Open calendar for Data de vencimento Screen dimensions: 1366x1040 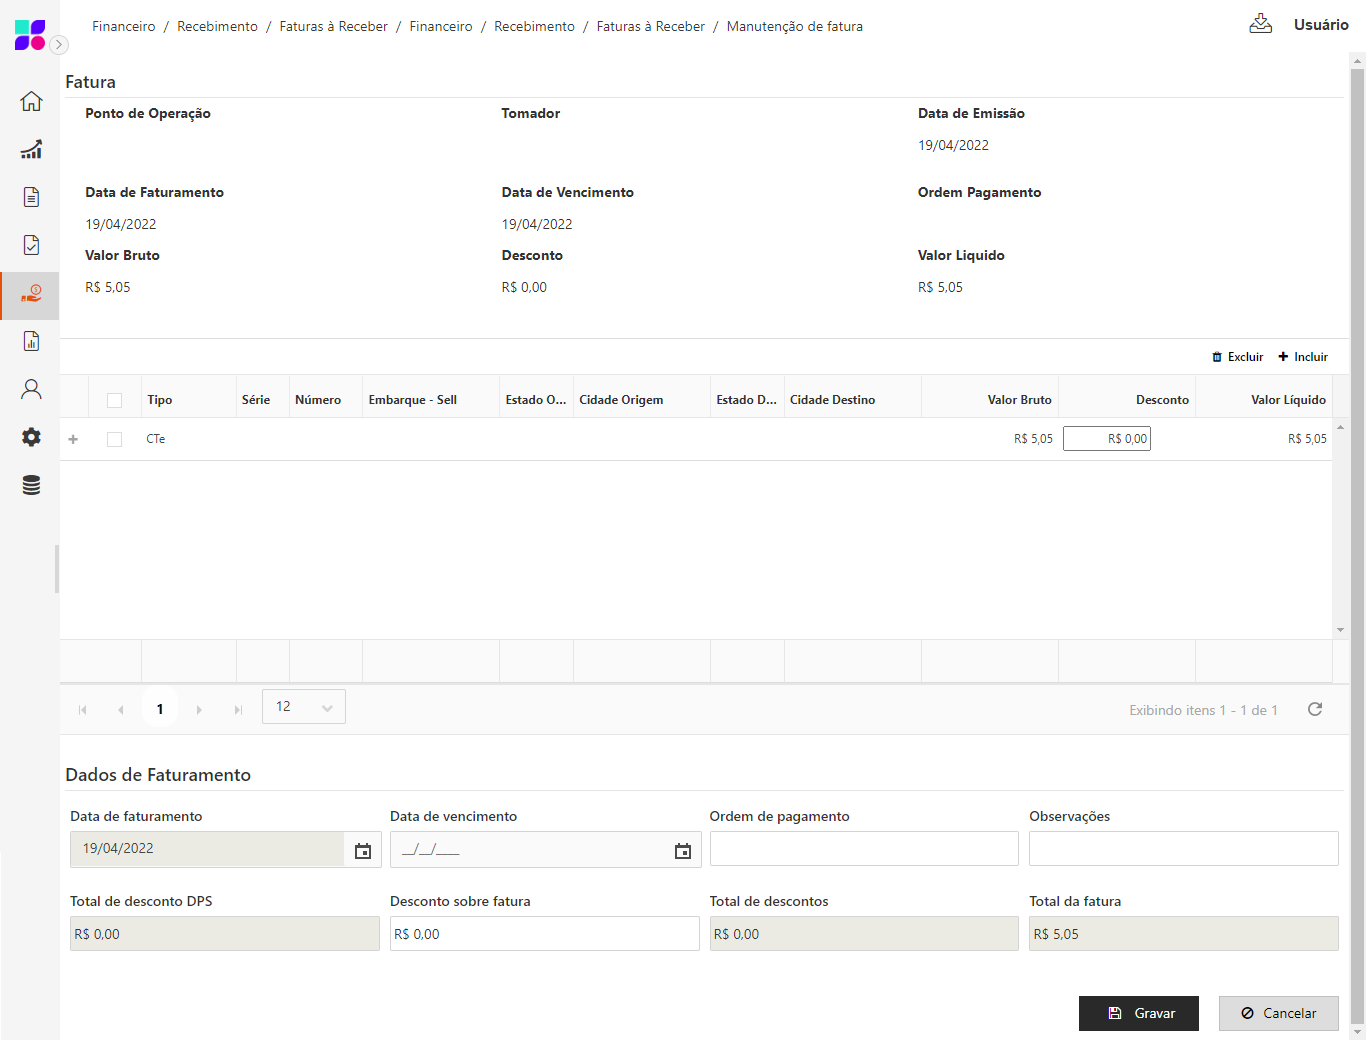(683, 850)
